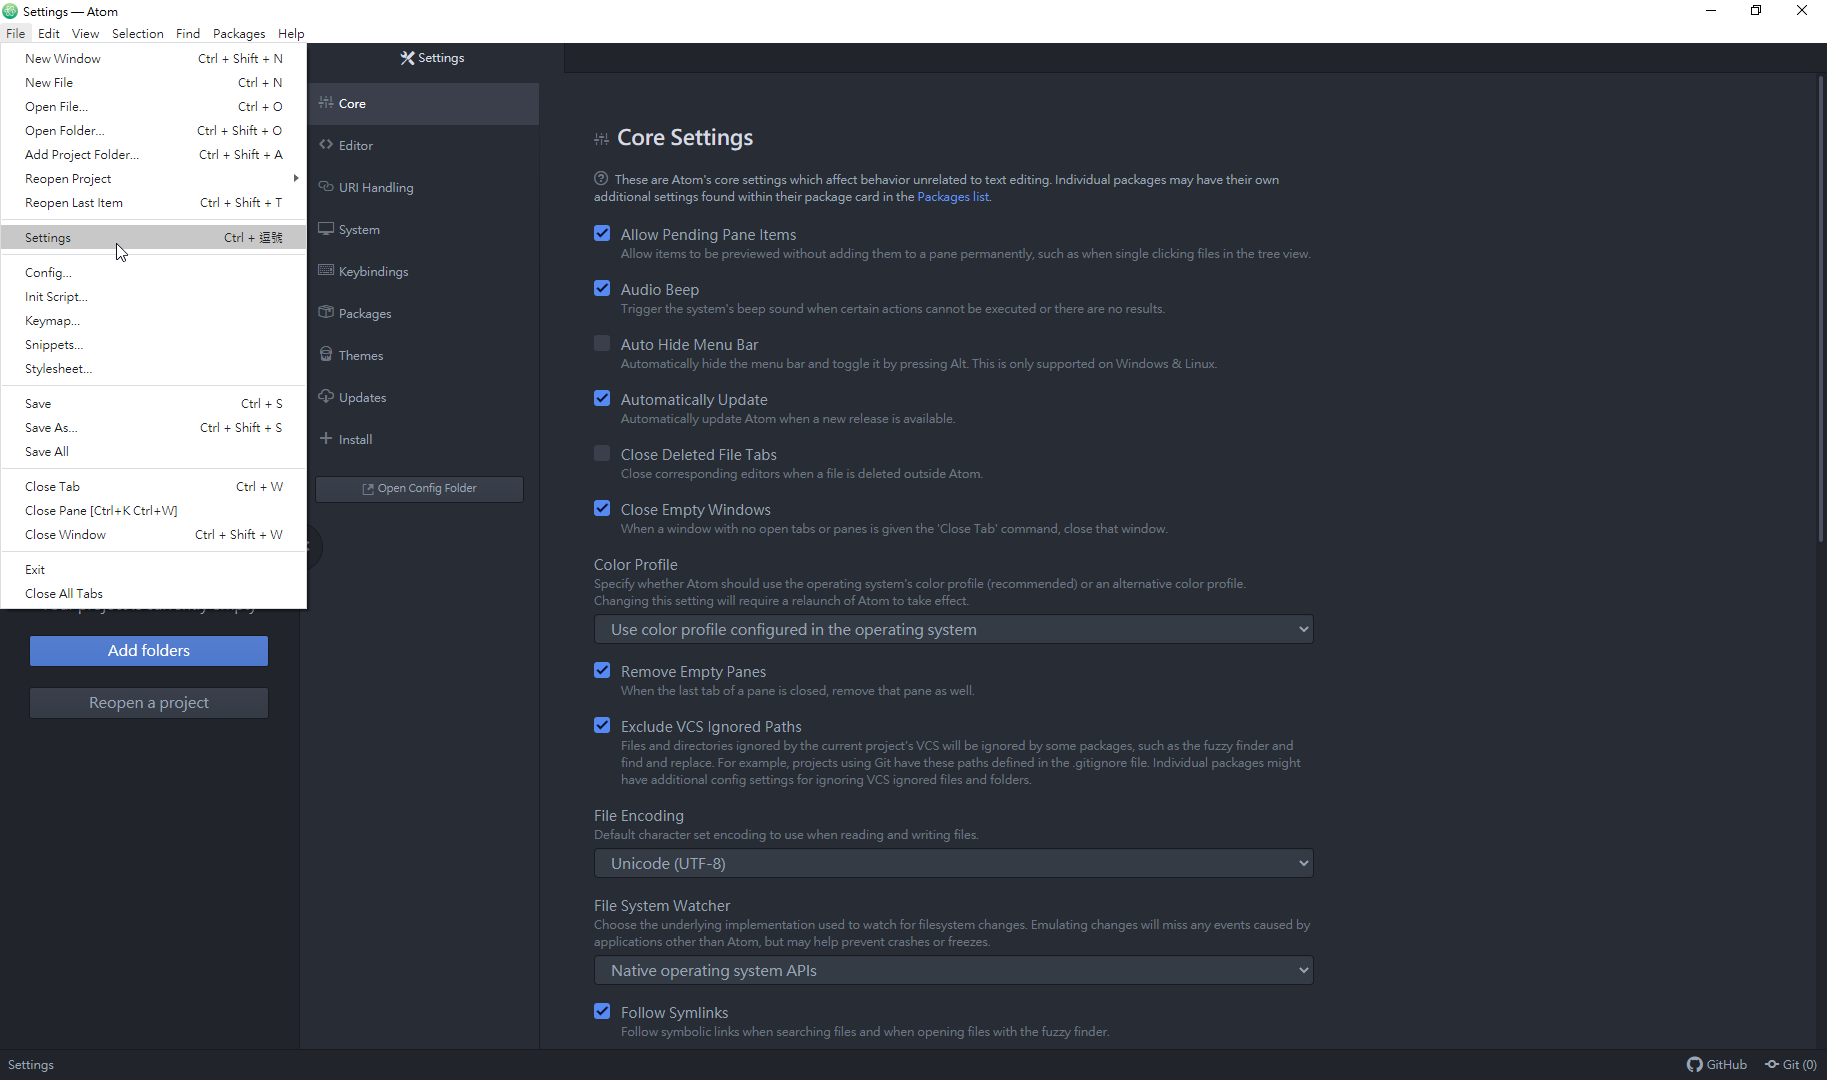Toggle Close Empty Windows checkbox
The width and height of the screenshot is (1827, 1080).
pyautogui.click(x=602, y=508)
